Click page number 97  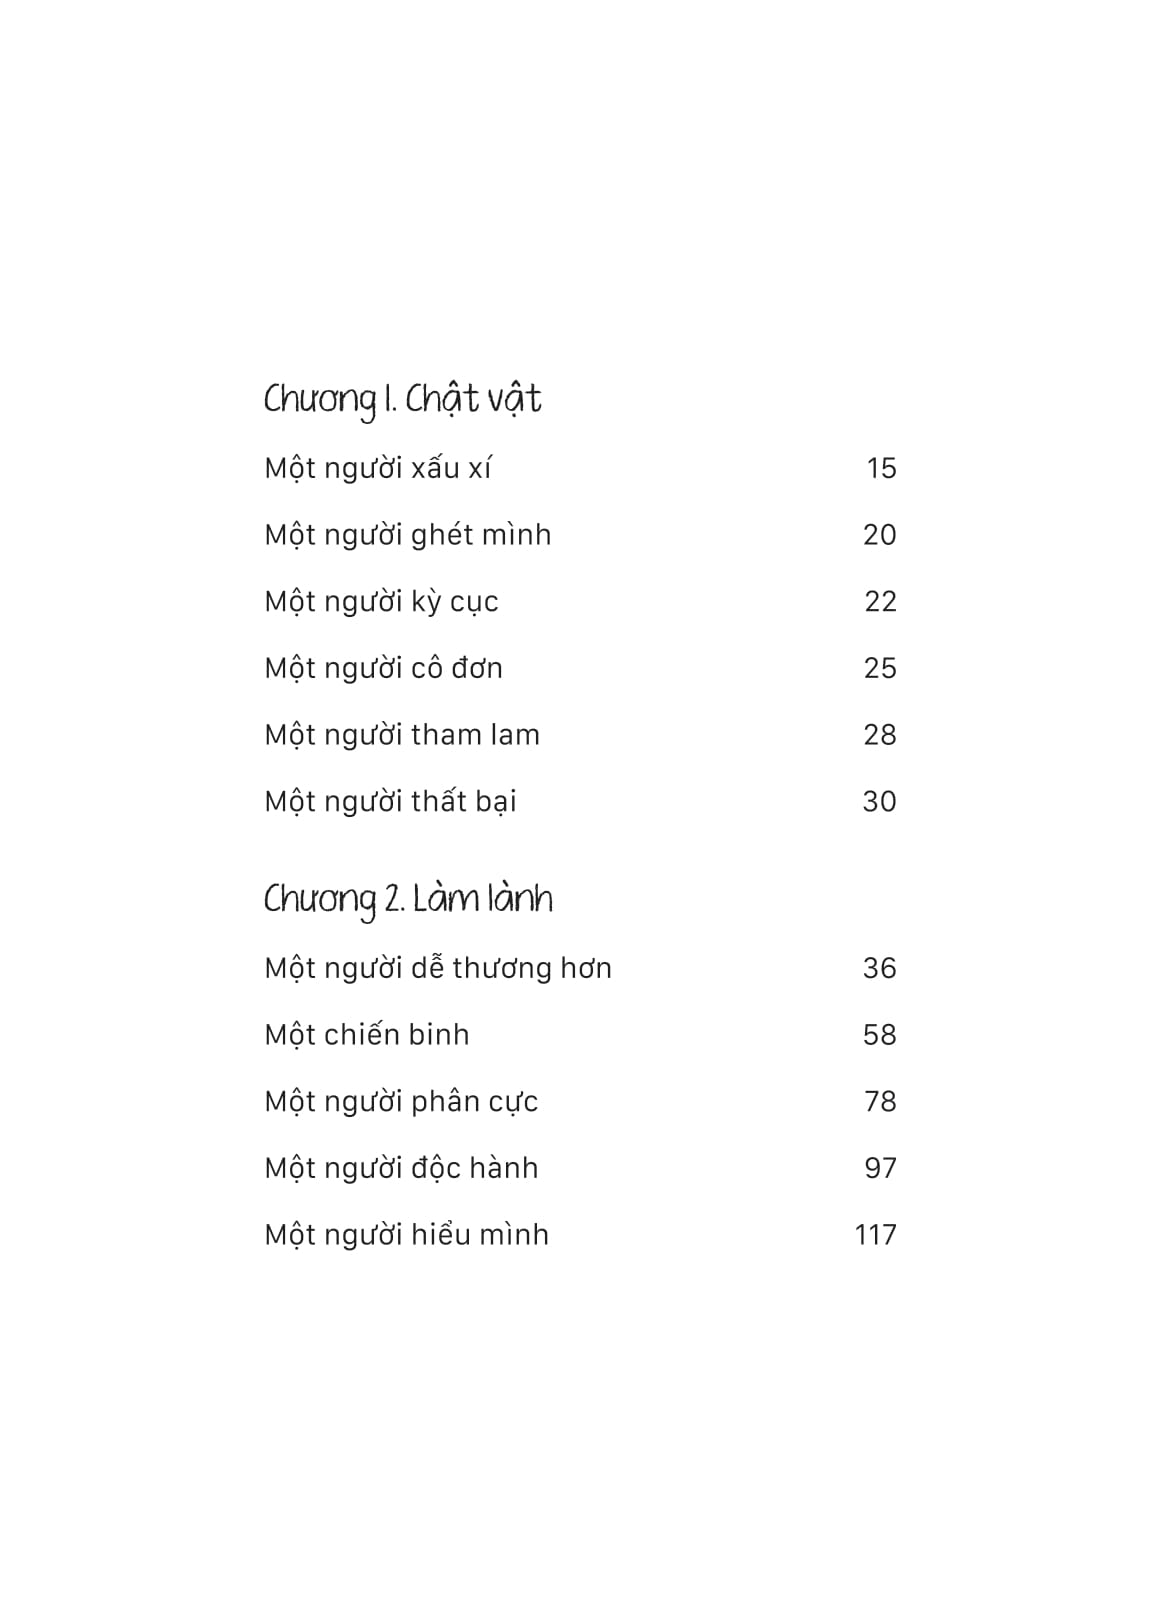[x=880, y=1168]
